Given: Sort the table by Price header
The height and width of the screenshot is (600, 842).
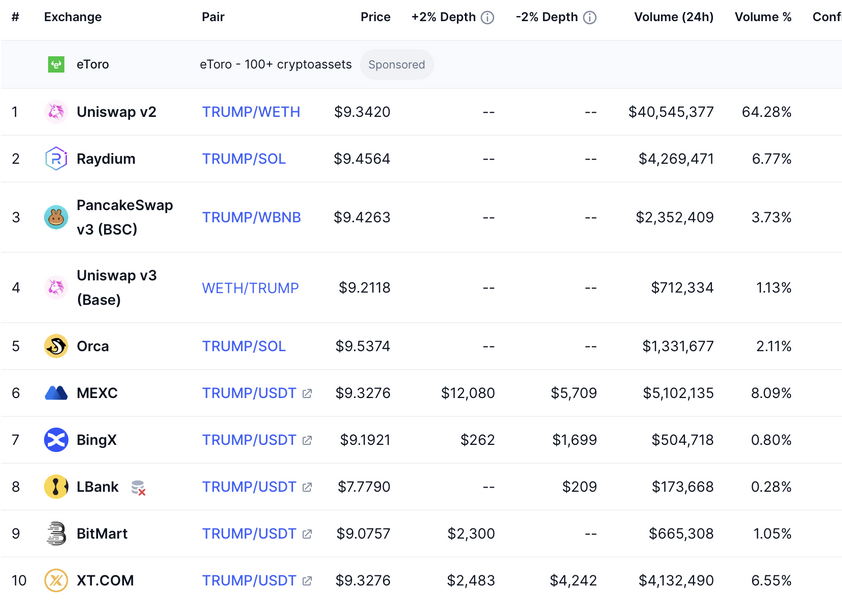Looking at the screenshot, I should coord(375,17).
